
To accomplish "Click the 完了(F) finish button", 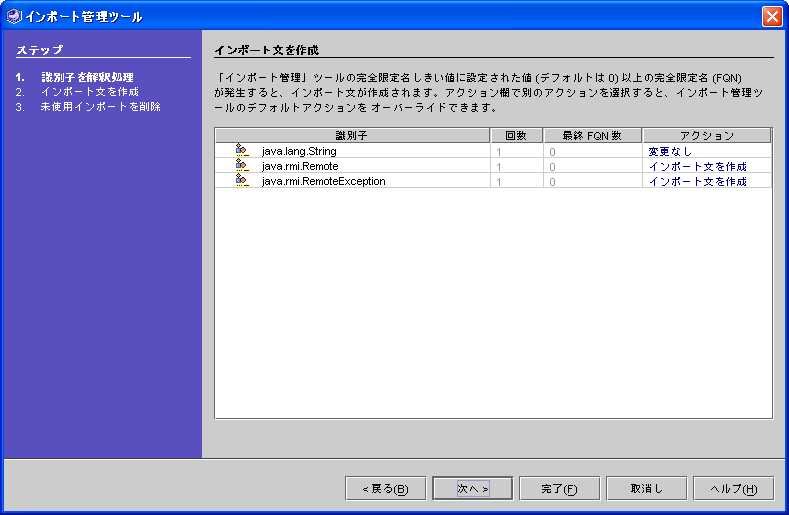I will [559, 488].
